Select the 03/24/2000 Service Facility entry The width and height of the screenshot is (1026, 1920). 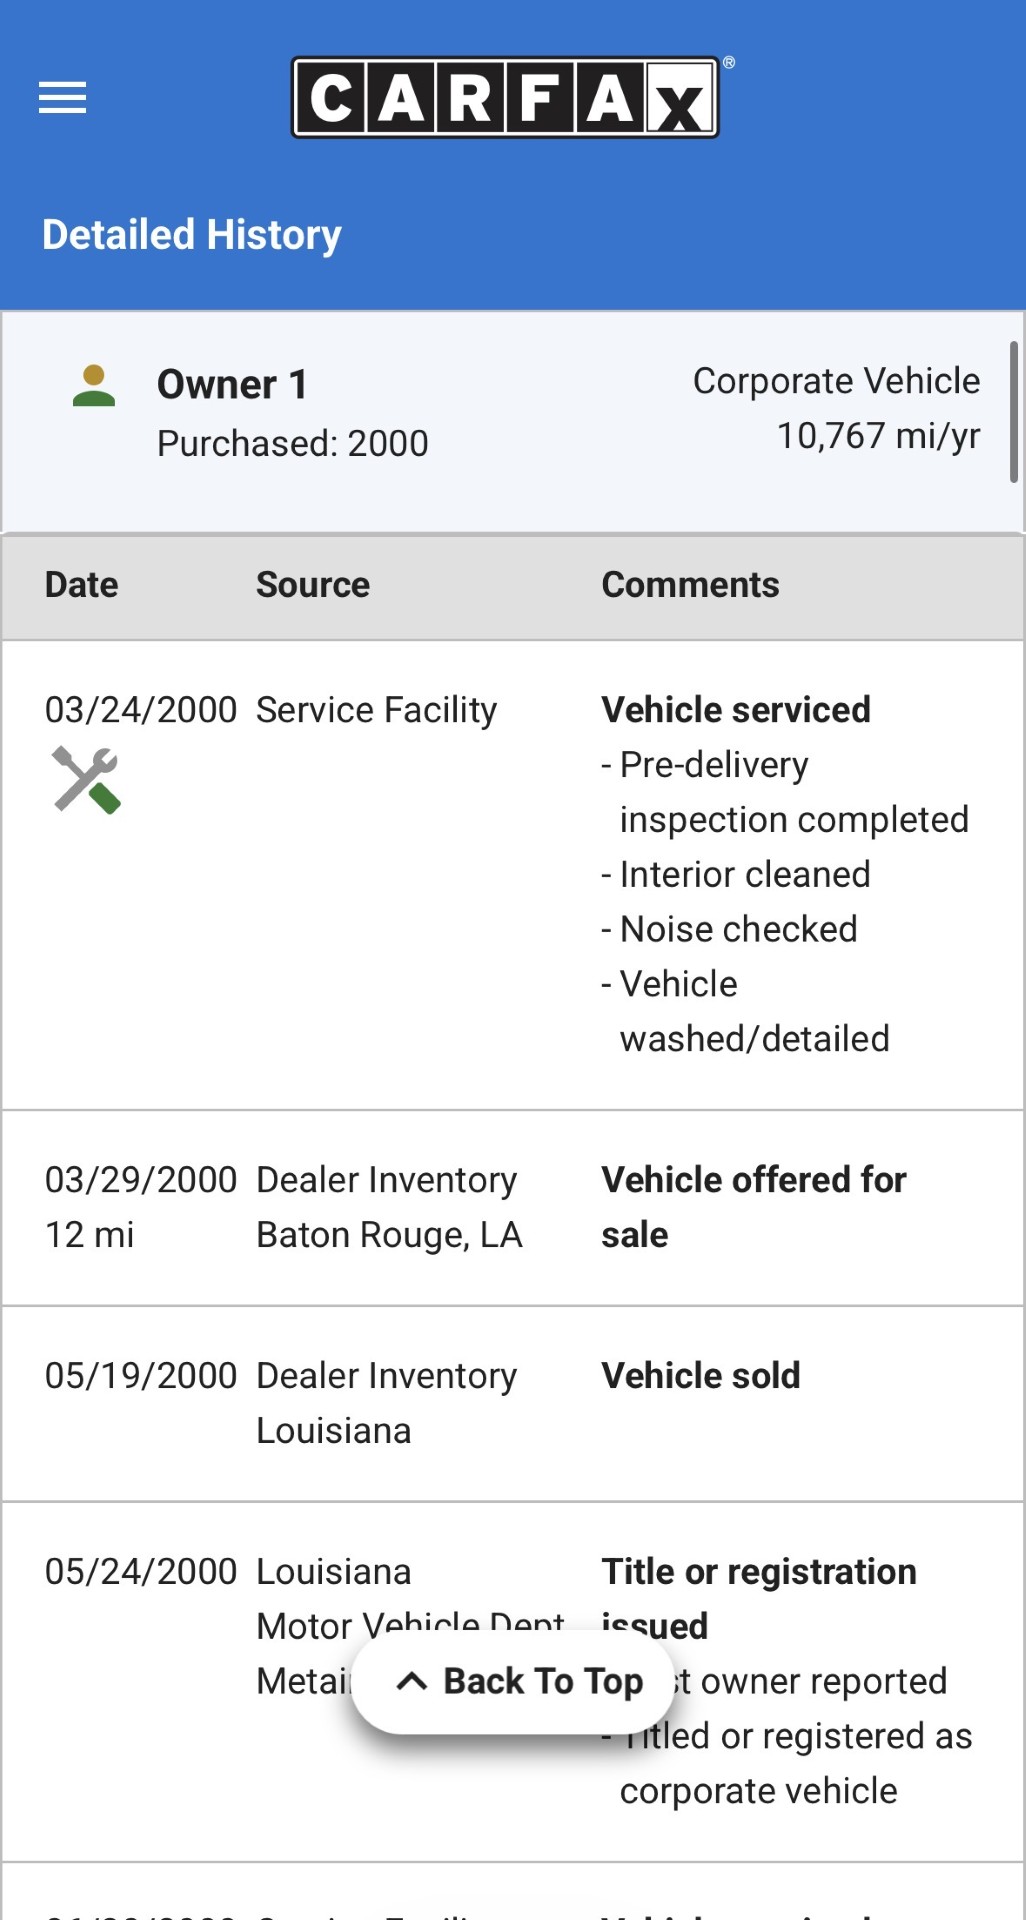pyautogui.click(x=376, y=710)
